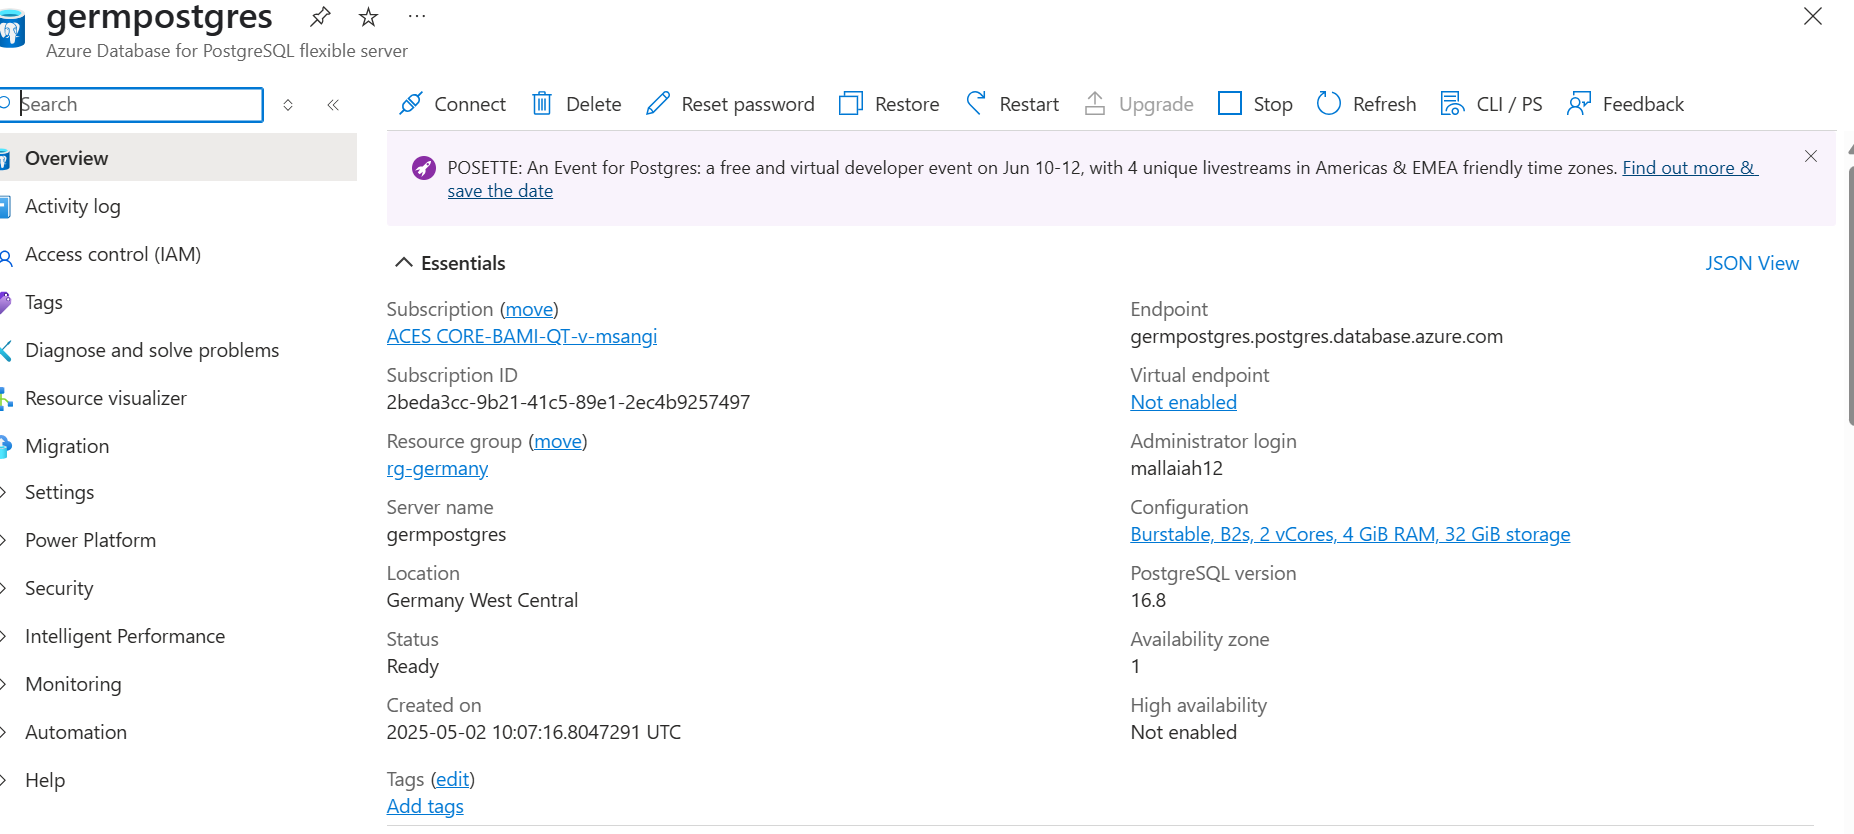Click the Delete button label
This screenshot has height=834, width=1854.
pos(593,104)
